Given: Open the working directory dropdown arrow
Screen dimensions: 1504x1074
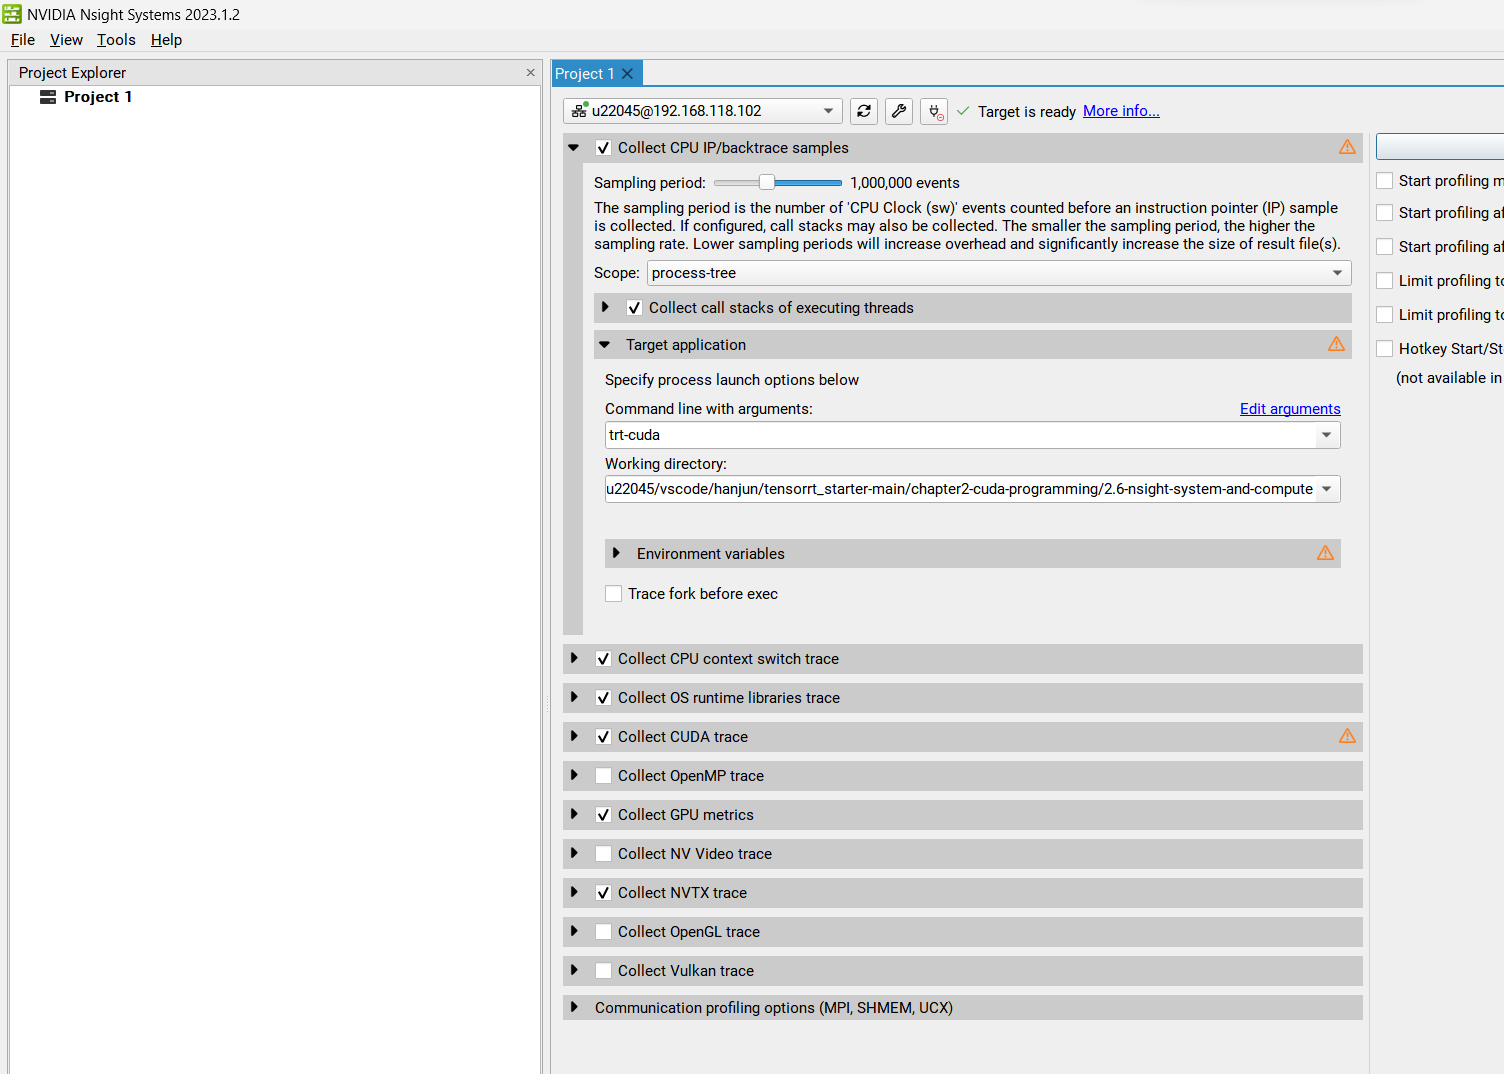Looking at the screenshot, I should point(1326,489).
